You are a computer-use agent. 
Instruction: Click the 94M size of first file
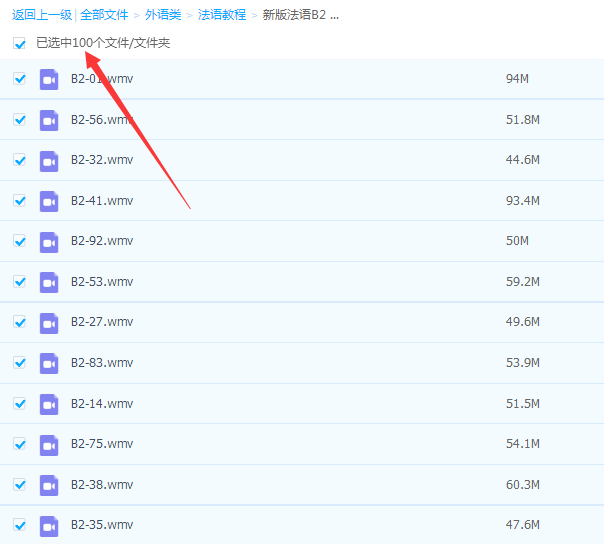pos(517,79)
